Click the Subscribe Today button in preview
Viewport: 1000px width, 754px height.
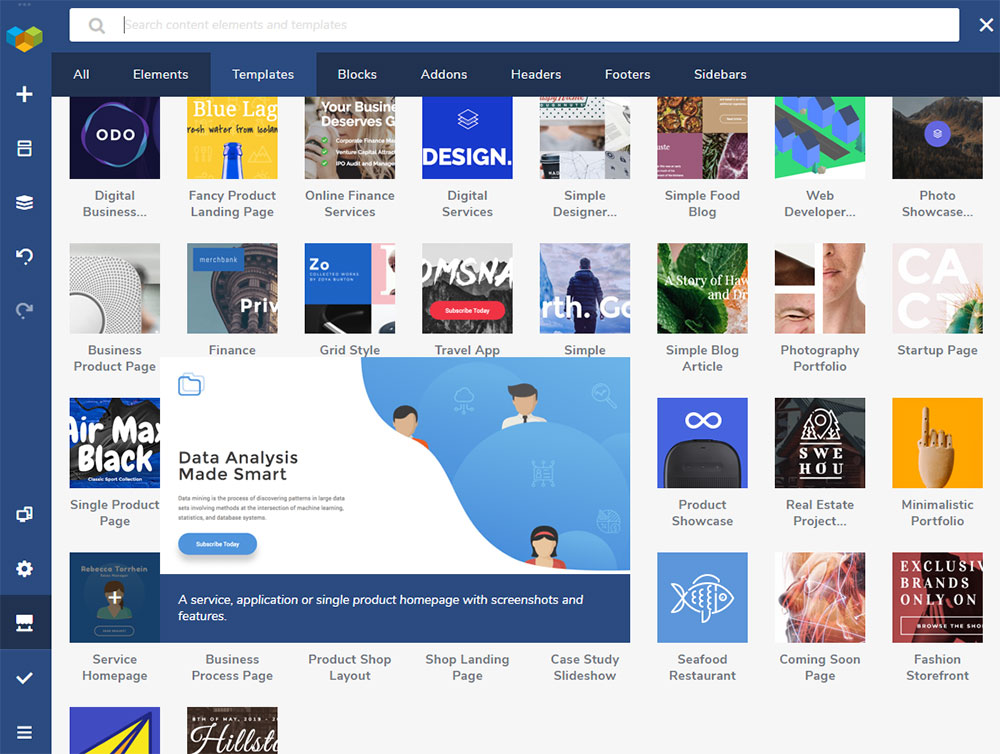(x=217, y=544)
